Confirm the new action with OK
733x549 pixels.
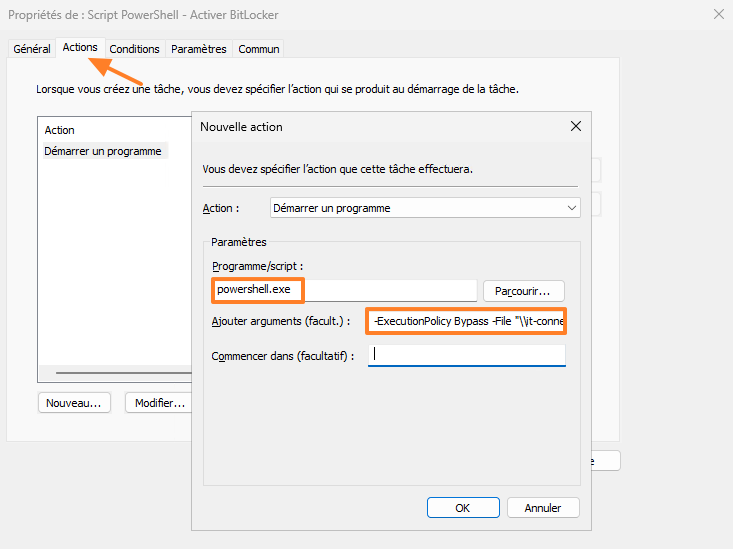point(462,507)
